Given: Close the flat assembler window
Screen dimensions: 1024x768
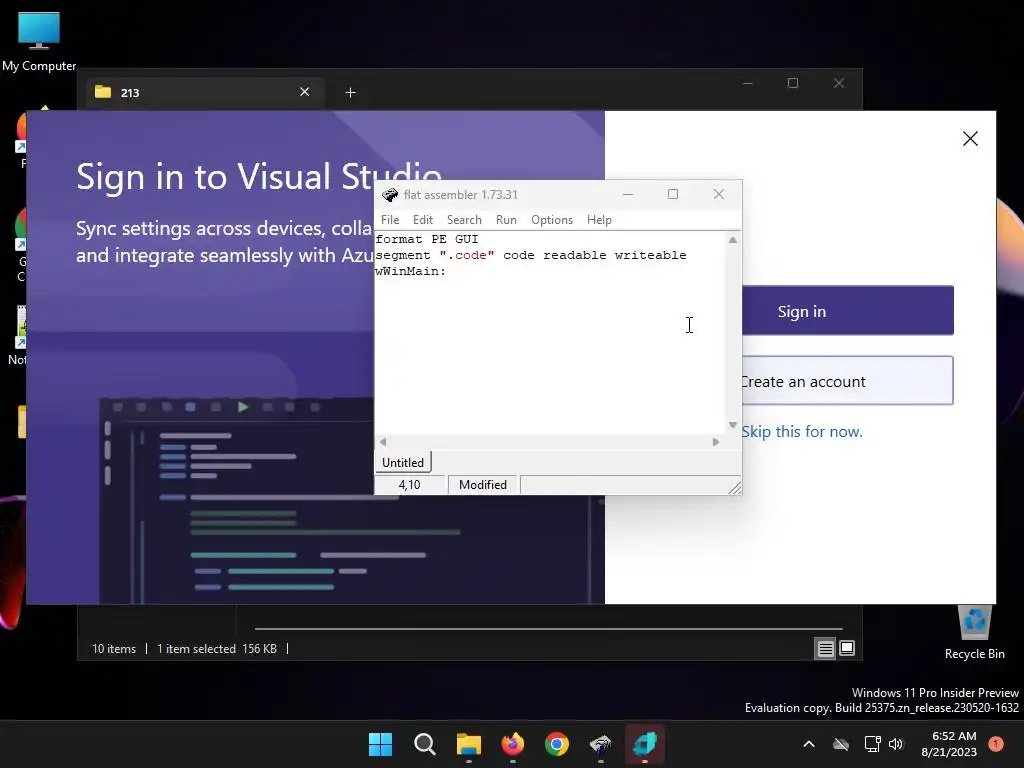Looking at the screenshot, I should pos(718,194).
